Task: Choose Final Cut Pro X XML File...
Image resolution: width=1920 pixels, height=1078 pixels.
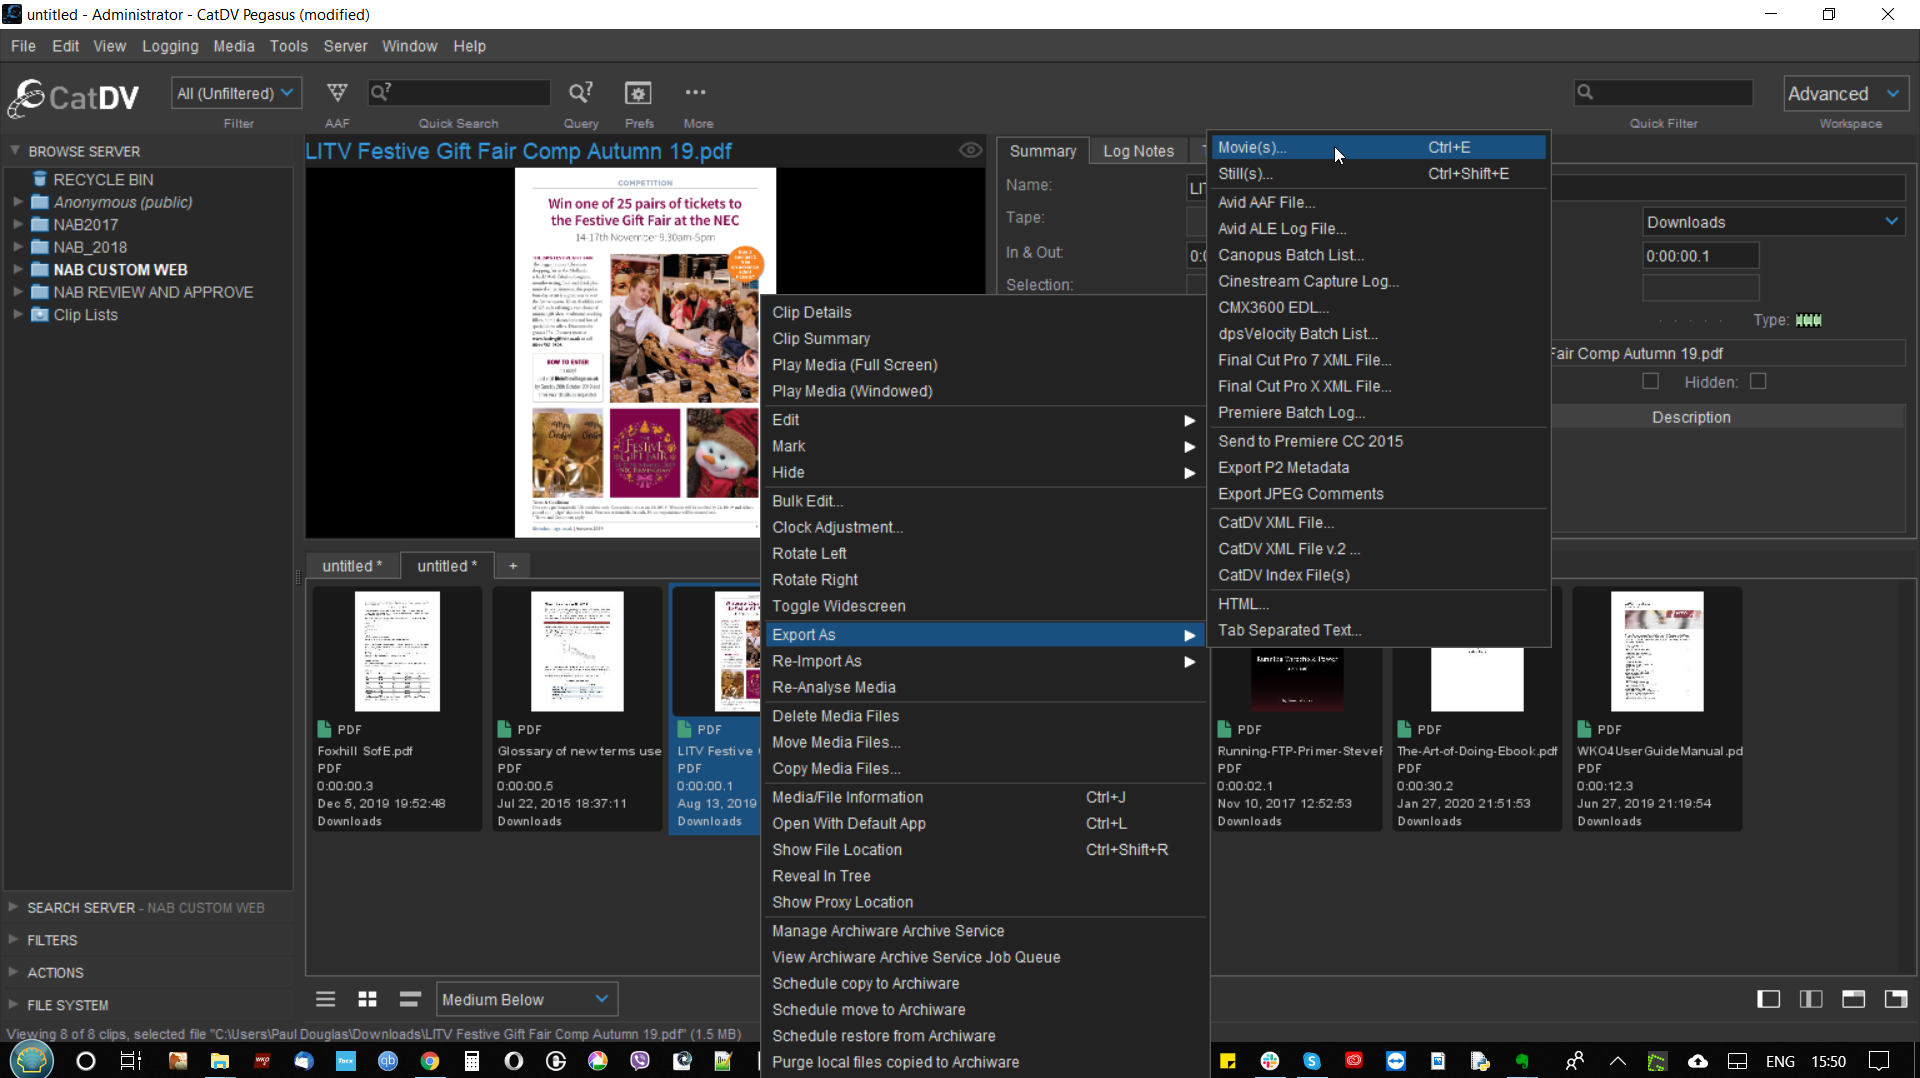Action: [1378, 386]
